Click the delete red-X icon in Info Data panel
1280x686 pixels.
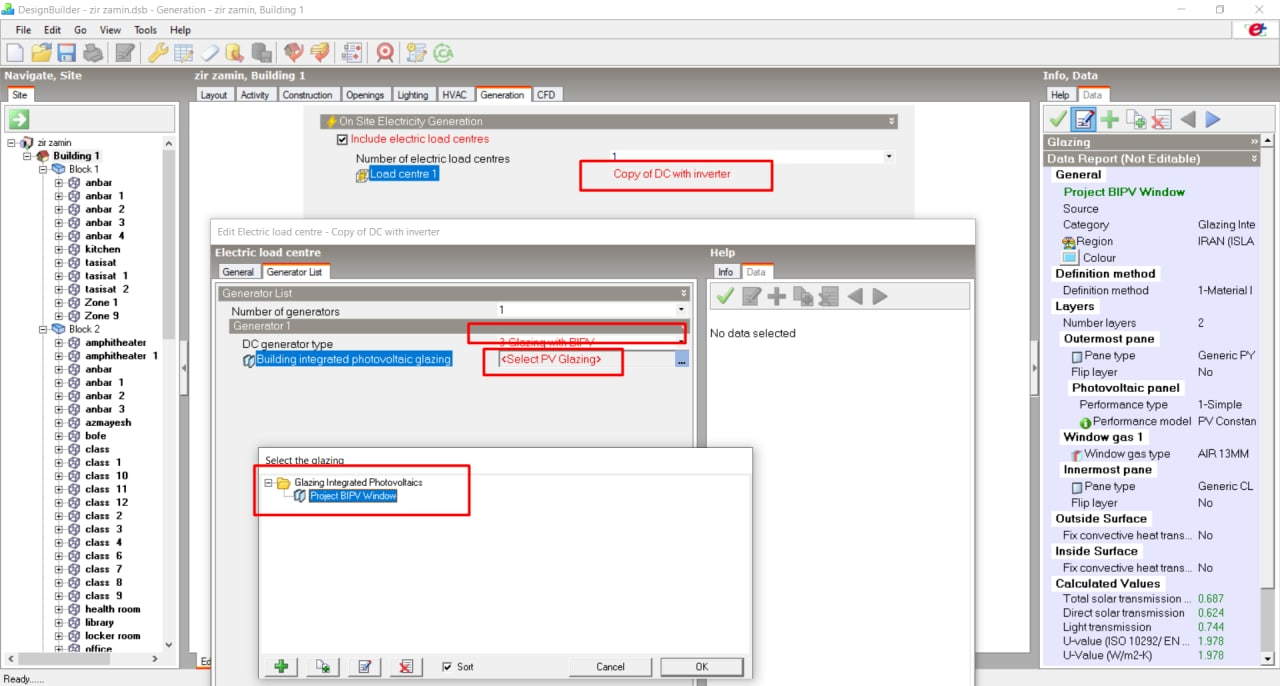pos(1161,120)
